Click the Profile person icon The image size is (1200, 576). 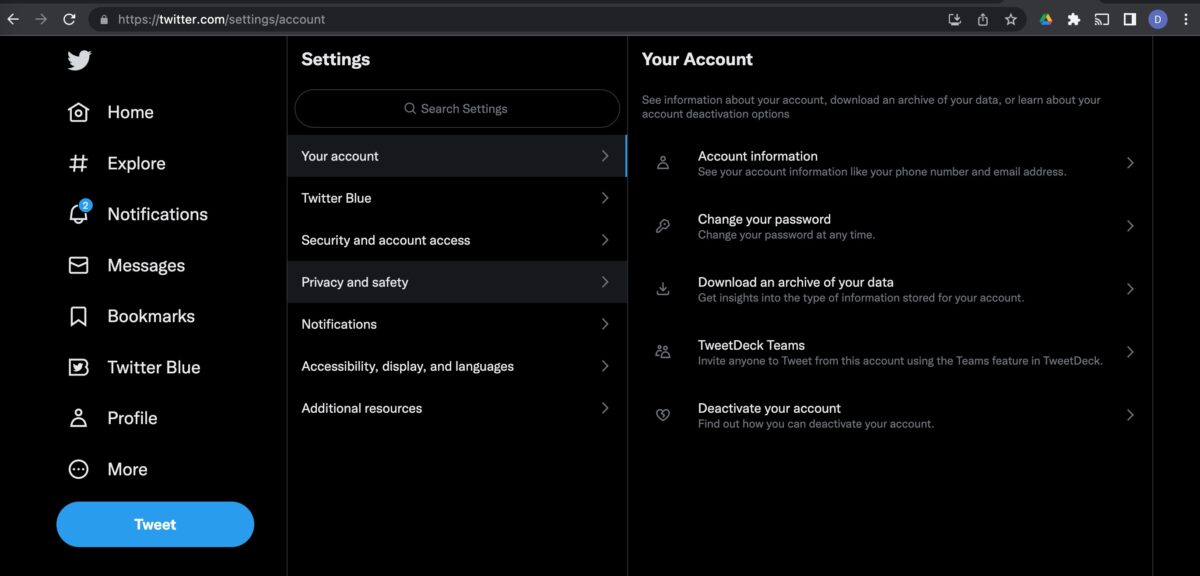tap(78, 418)
